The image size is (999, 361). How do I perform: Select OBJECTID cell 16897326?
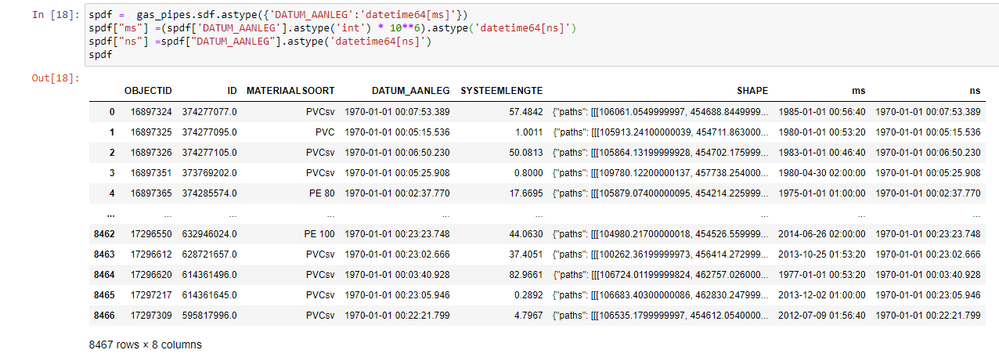(151, 153)
